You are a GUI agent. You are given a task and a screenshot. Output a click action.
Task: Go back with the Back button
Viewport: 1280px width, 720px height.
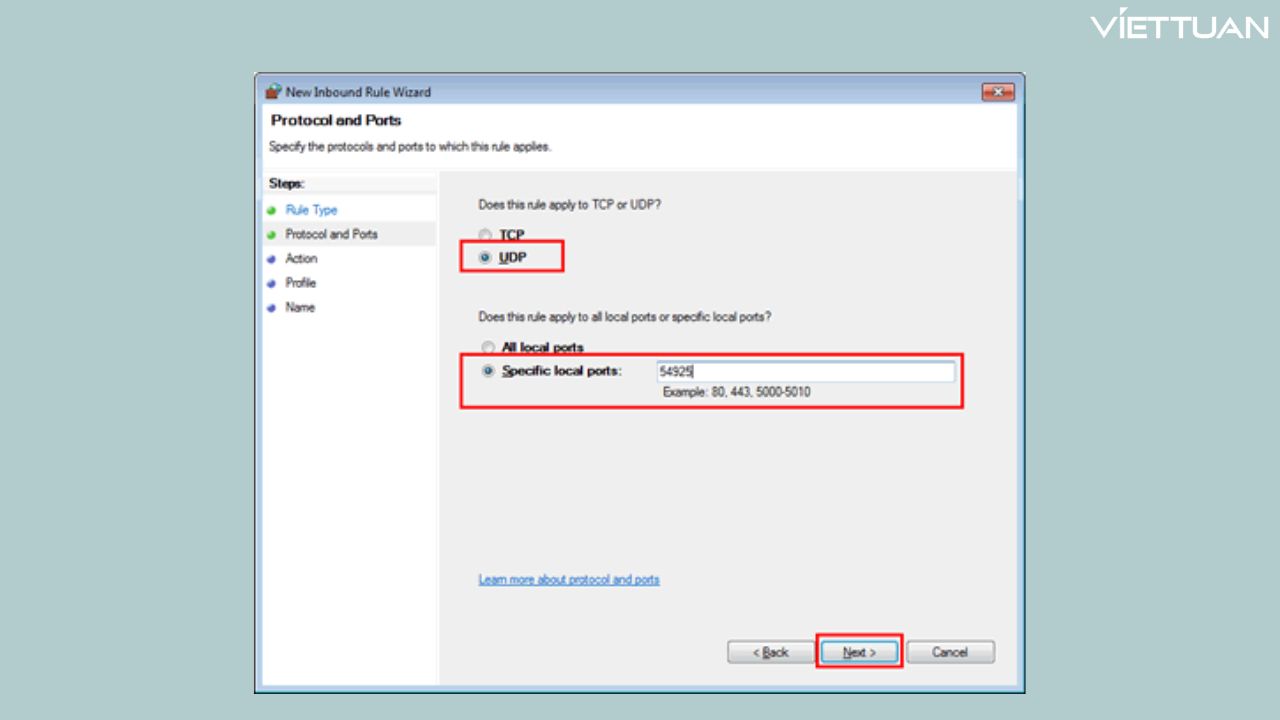(771, 652)
